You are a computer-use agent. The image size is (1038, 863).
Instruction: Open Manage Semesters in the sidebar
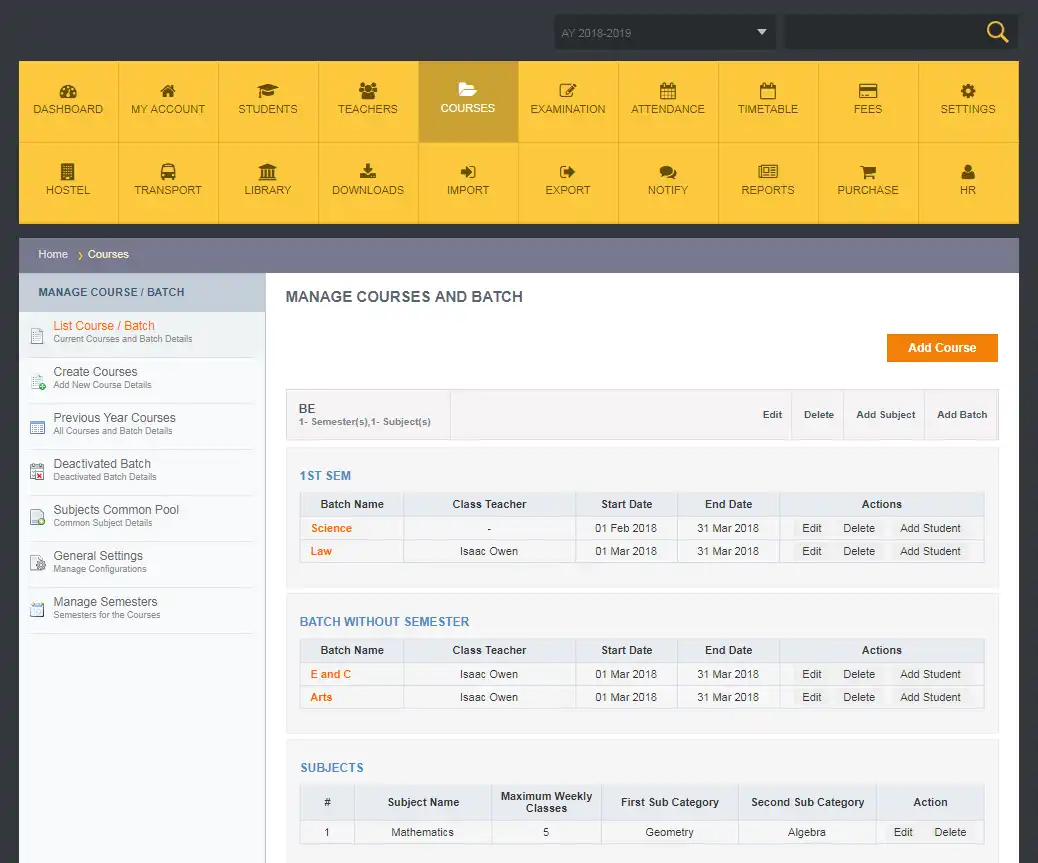coord(105,602)
